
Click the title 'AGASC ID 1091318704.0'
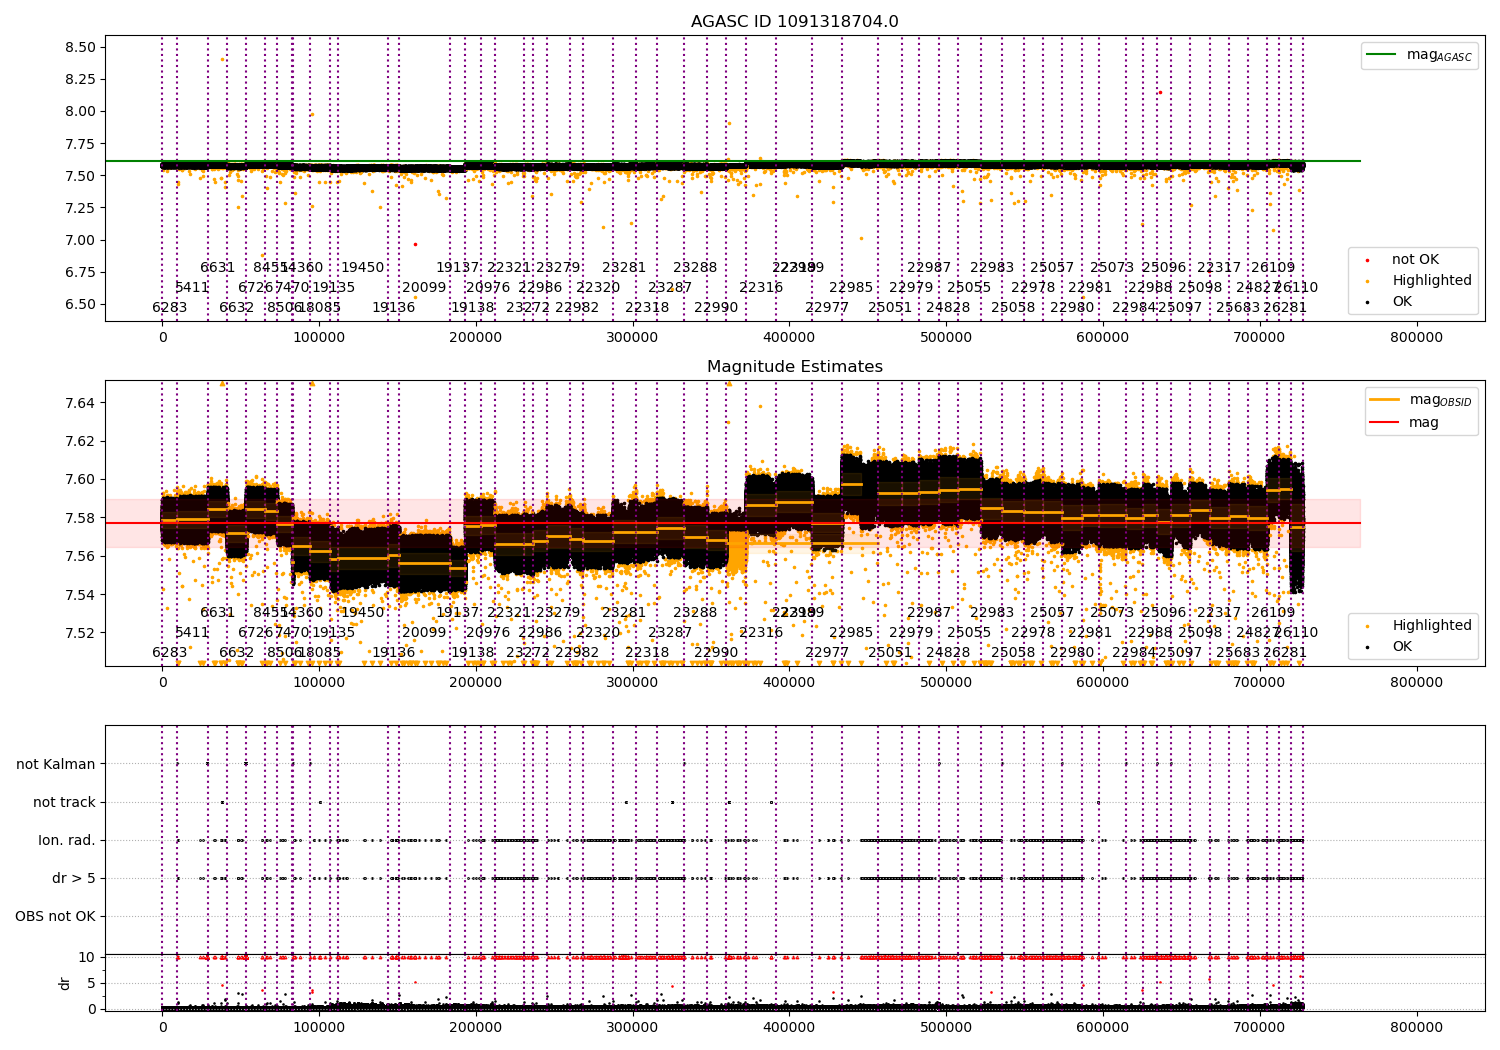[x=795, y=22]
